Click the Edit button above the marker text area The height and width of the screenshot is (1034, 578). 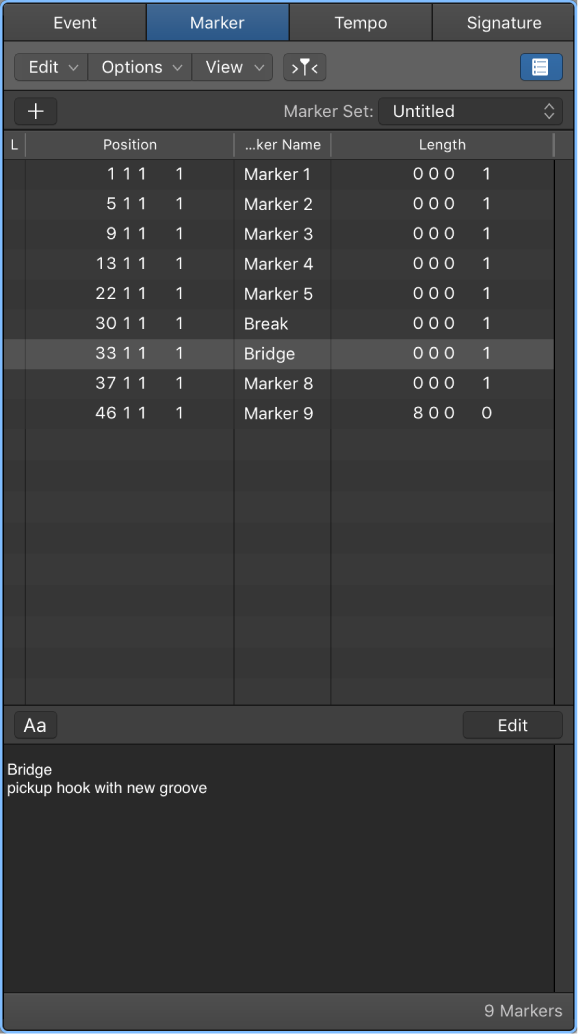(512, 725)
